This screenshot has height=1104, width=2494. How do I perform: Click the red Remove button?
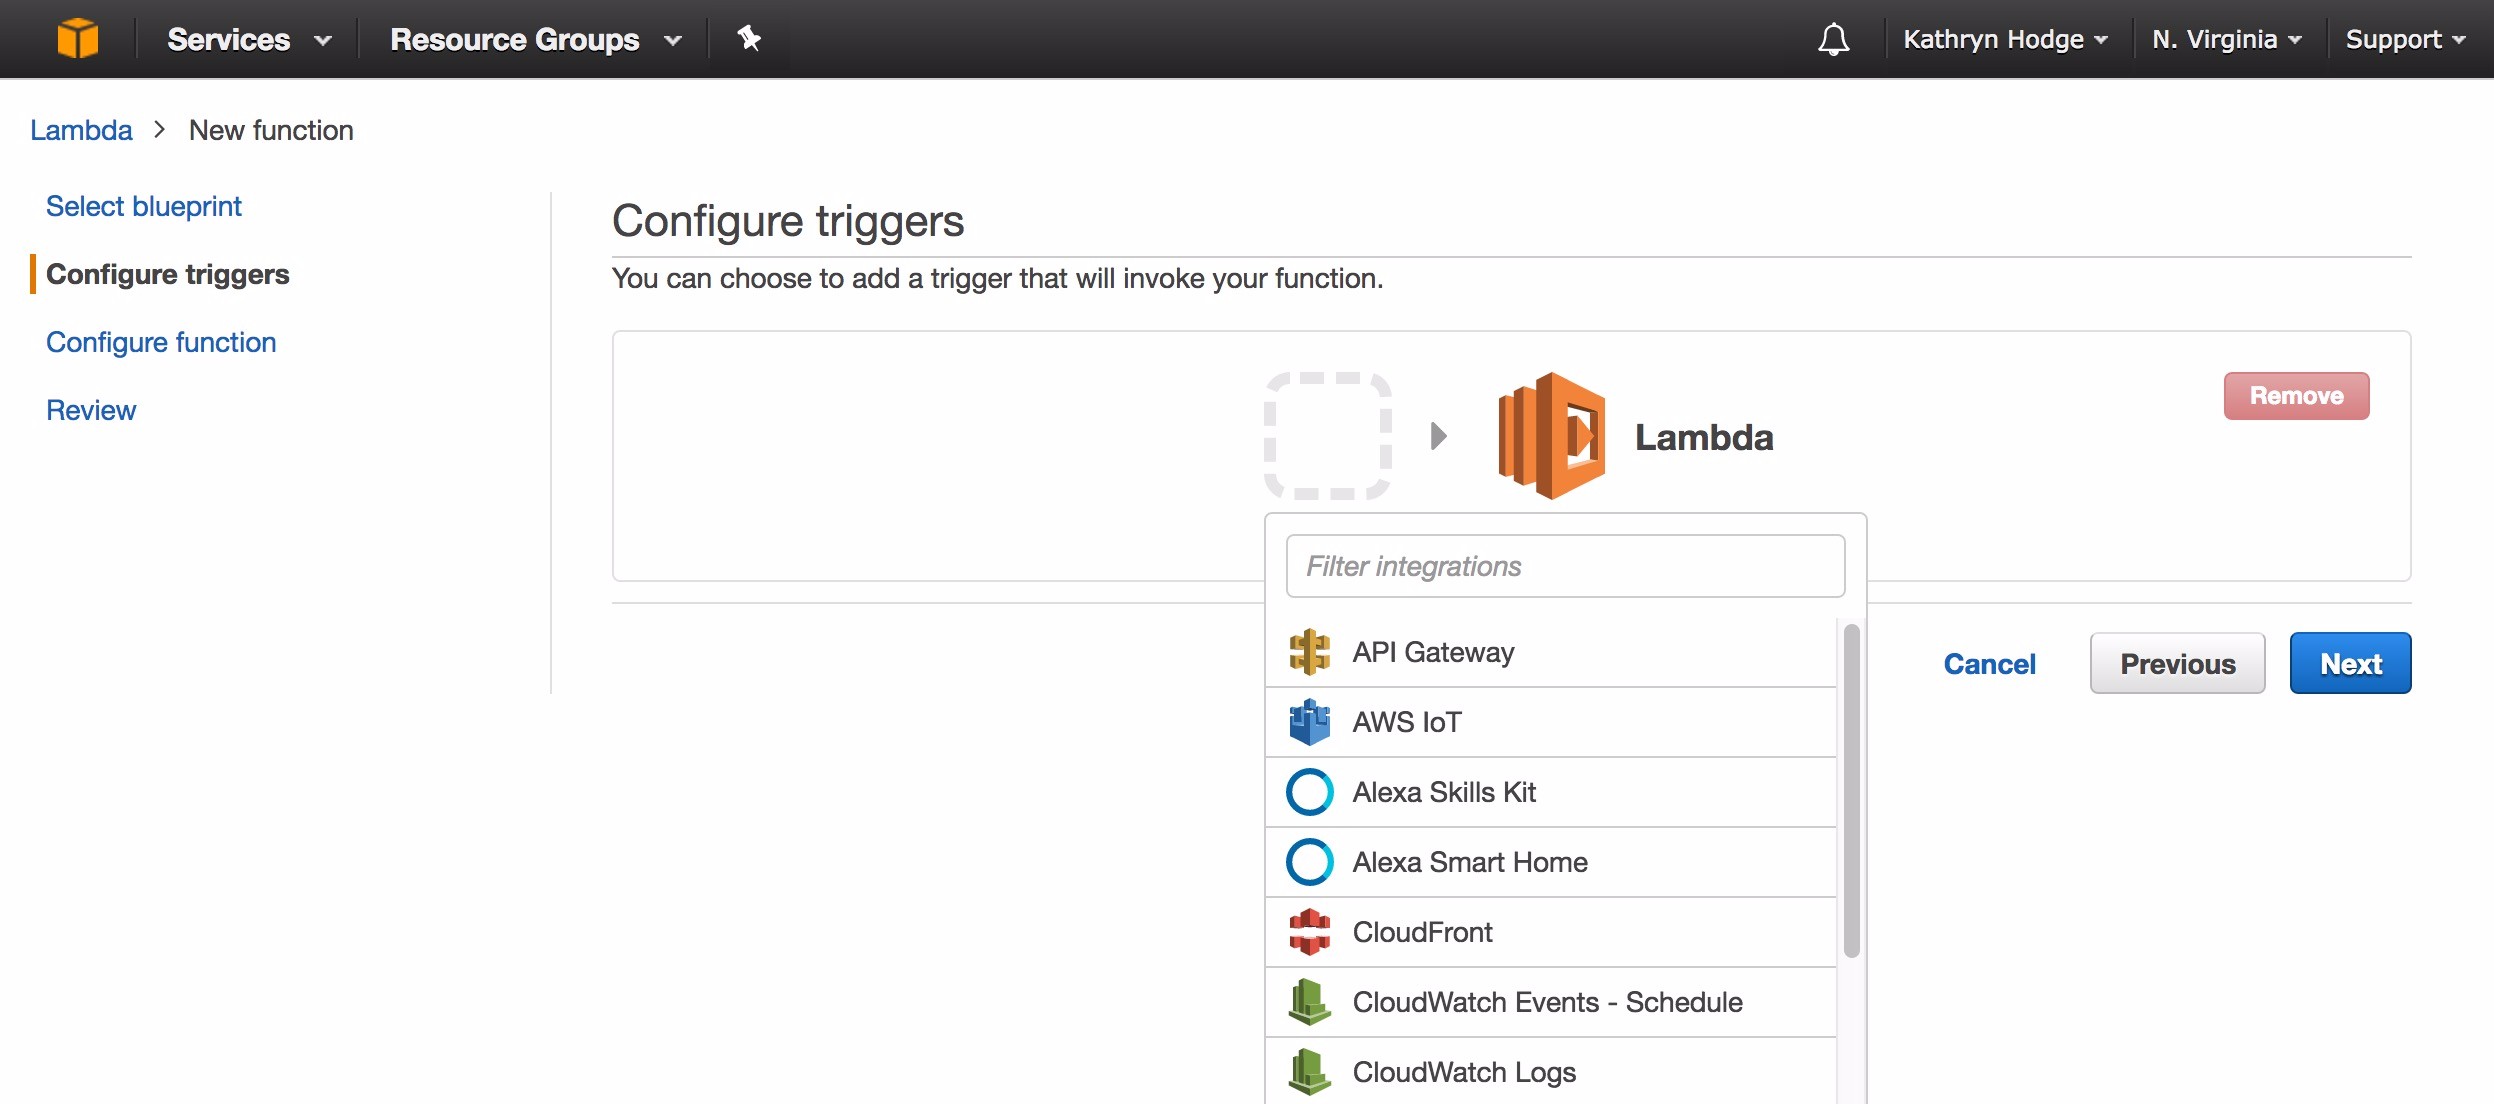click(x=2296, y=396)
